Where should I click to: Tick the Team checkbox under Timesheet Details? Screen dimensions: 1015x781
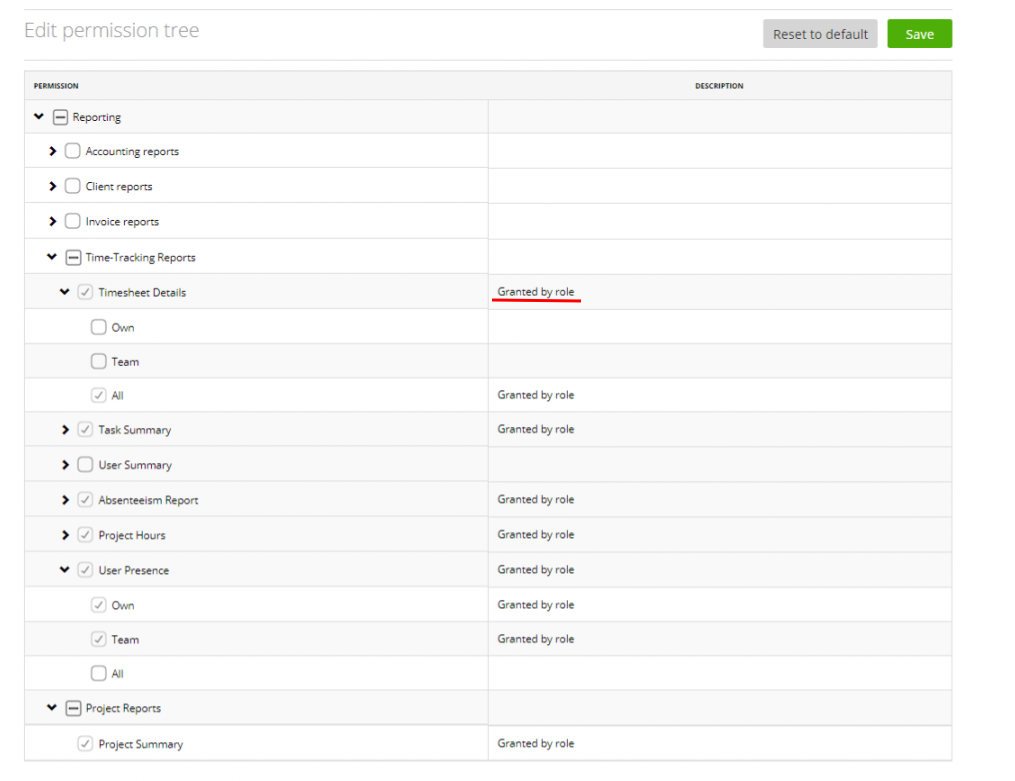pos(98,361)
